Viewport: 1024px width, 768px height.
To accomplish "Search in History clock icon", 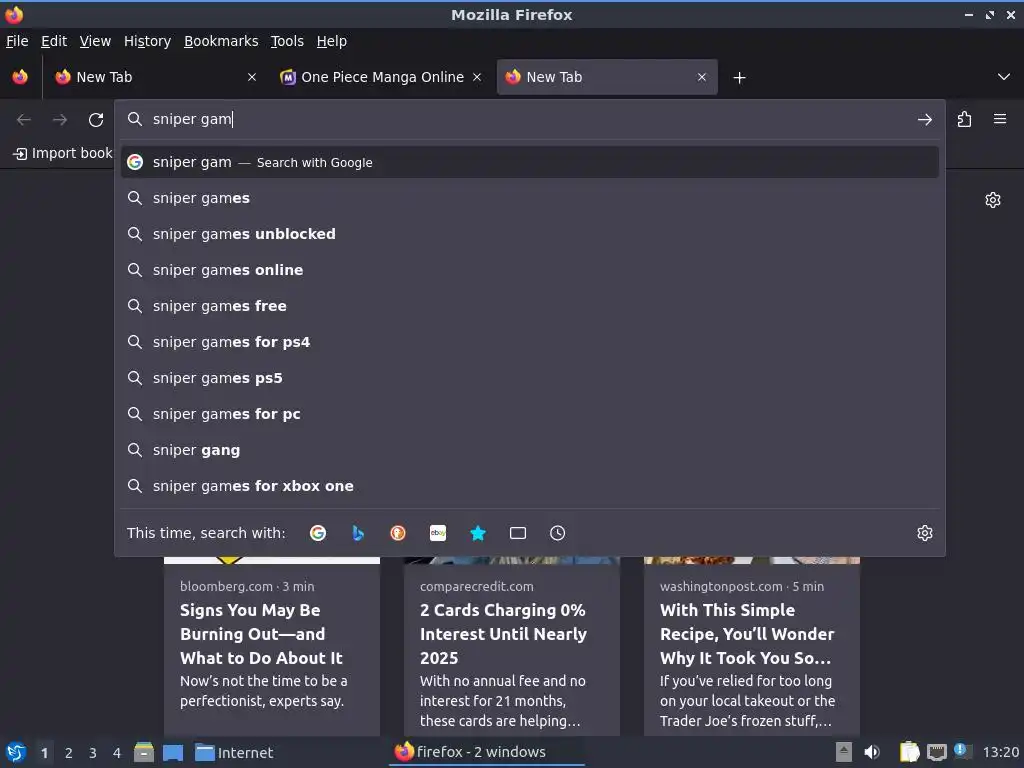I will pyautogui.click(x=558, y=533).
